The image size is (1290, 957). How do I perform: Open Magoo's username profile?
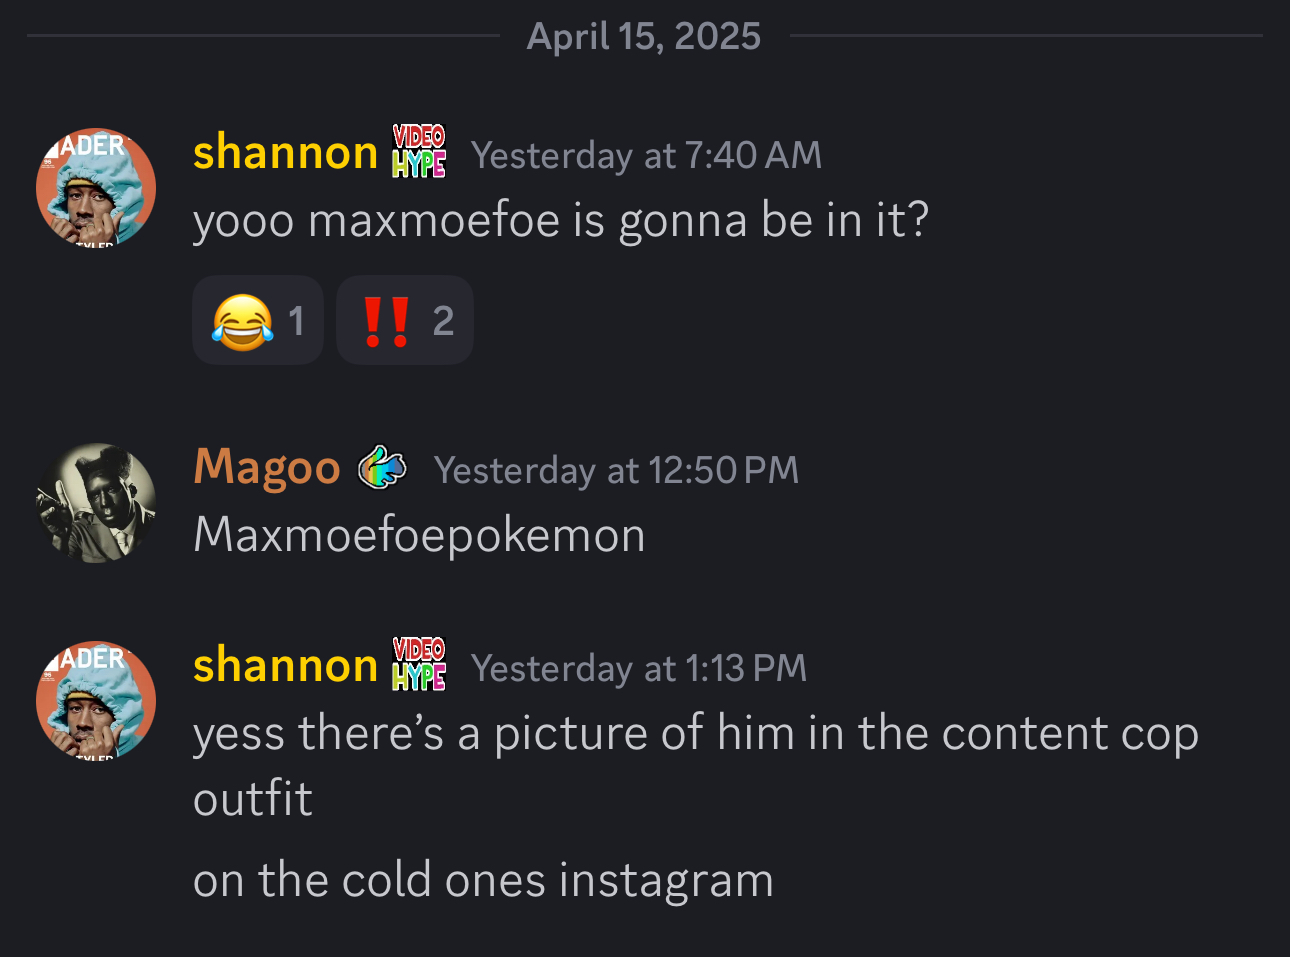[267, 467]
